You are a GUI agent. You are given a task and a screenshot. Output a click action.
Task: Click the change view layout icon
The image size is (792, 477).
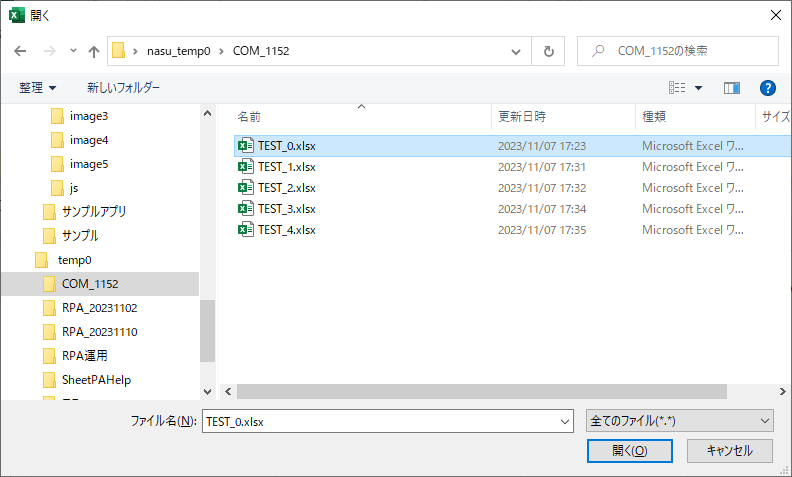click(x=677, y=88)
